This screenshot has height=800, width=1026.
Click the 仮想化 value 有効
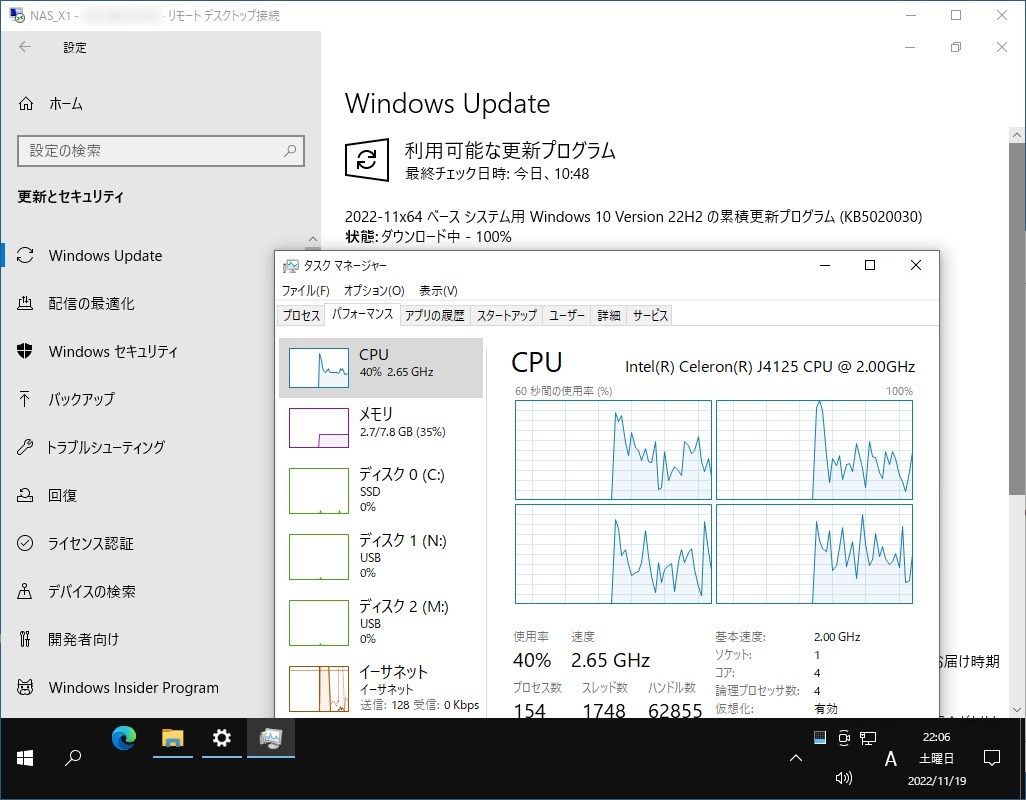[826, 708]
